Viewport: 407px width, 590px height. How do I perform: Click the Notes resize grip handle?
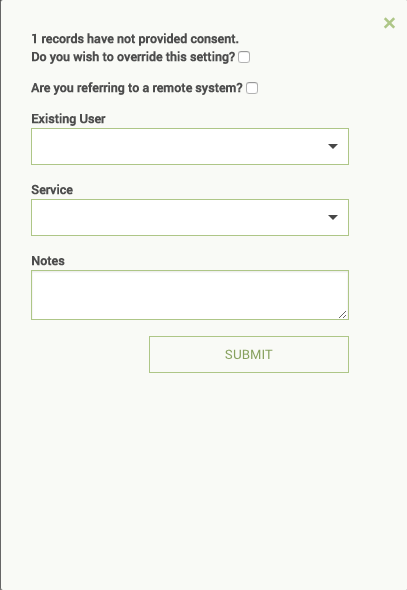coord(343,315)
